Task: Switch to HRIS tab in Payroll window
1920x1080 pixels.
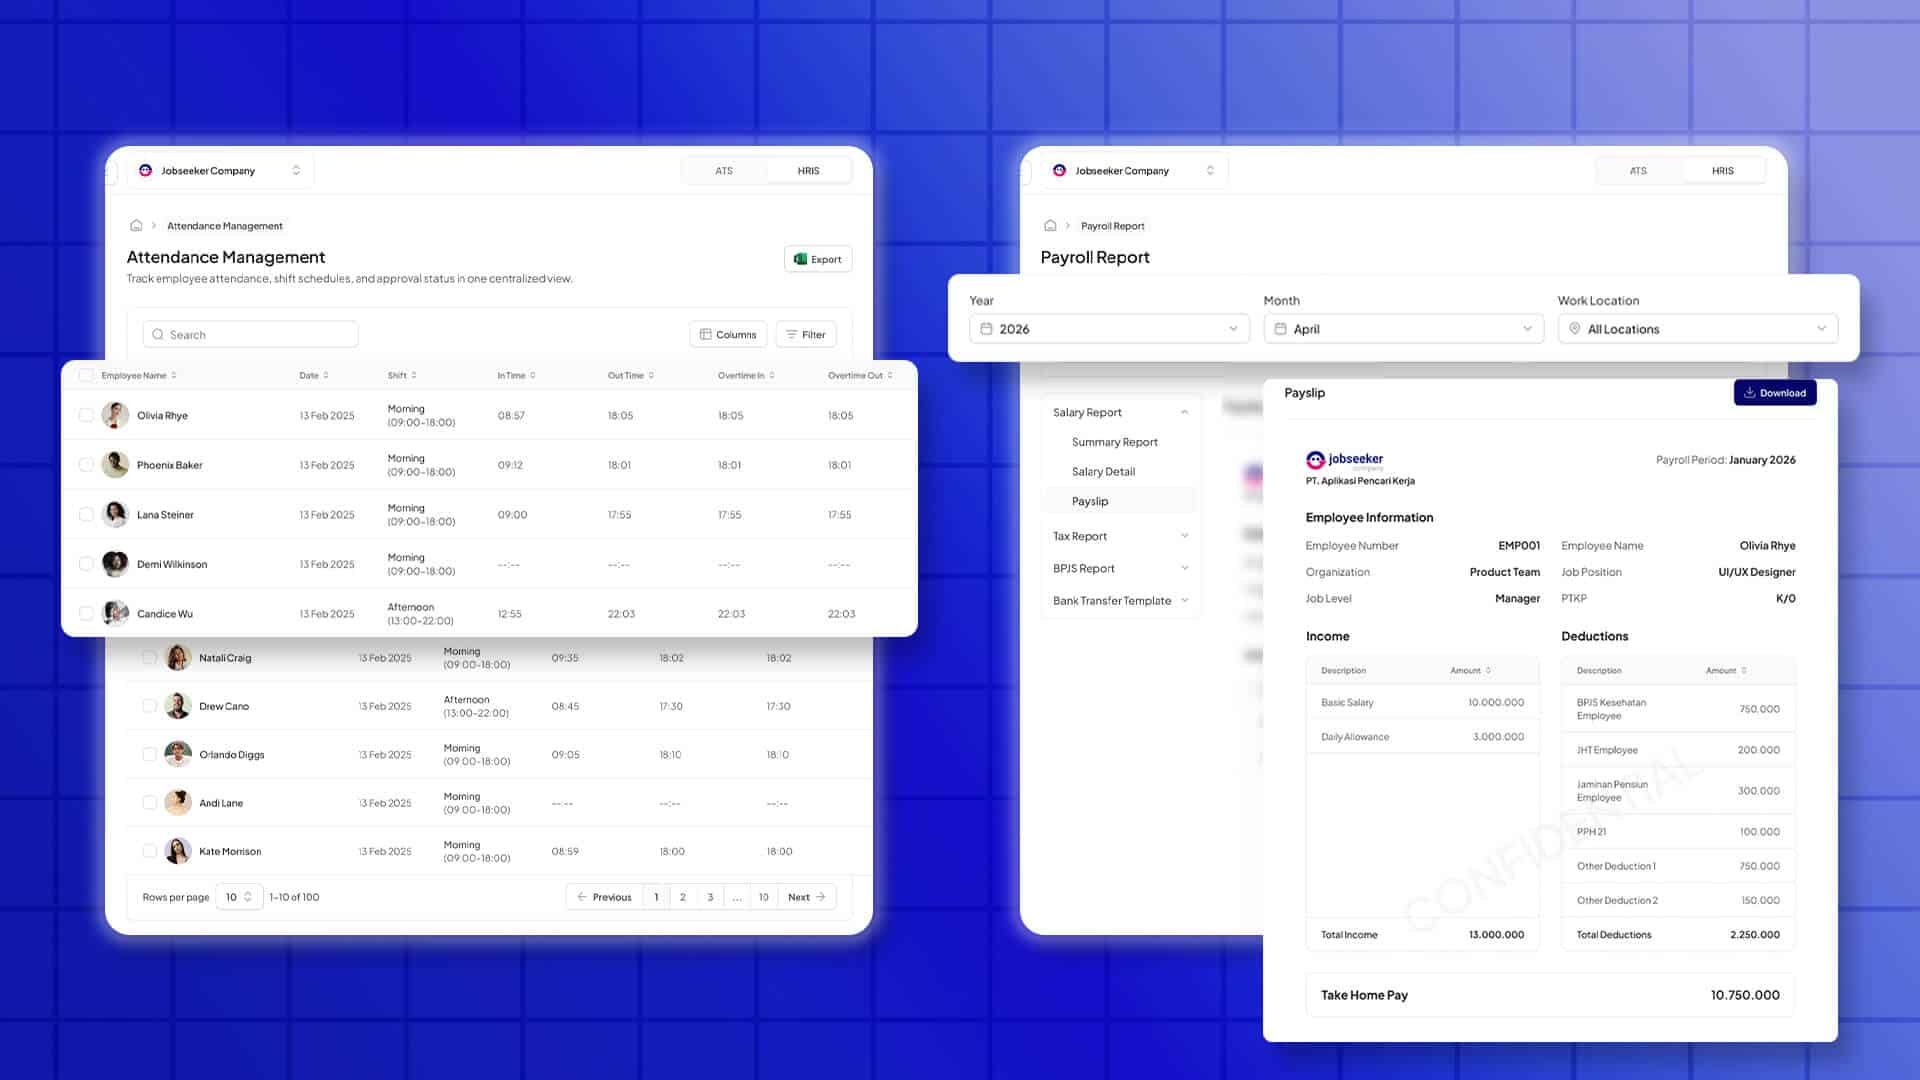Action: [1722, 171]
